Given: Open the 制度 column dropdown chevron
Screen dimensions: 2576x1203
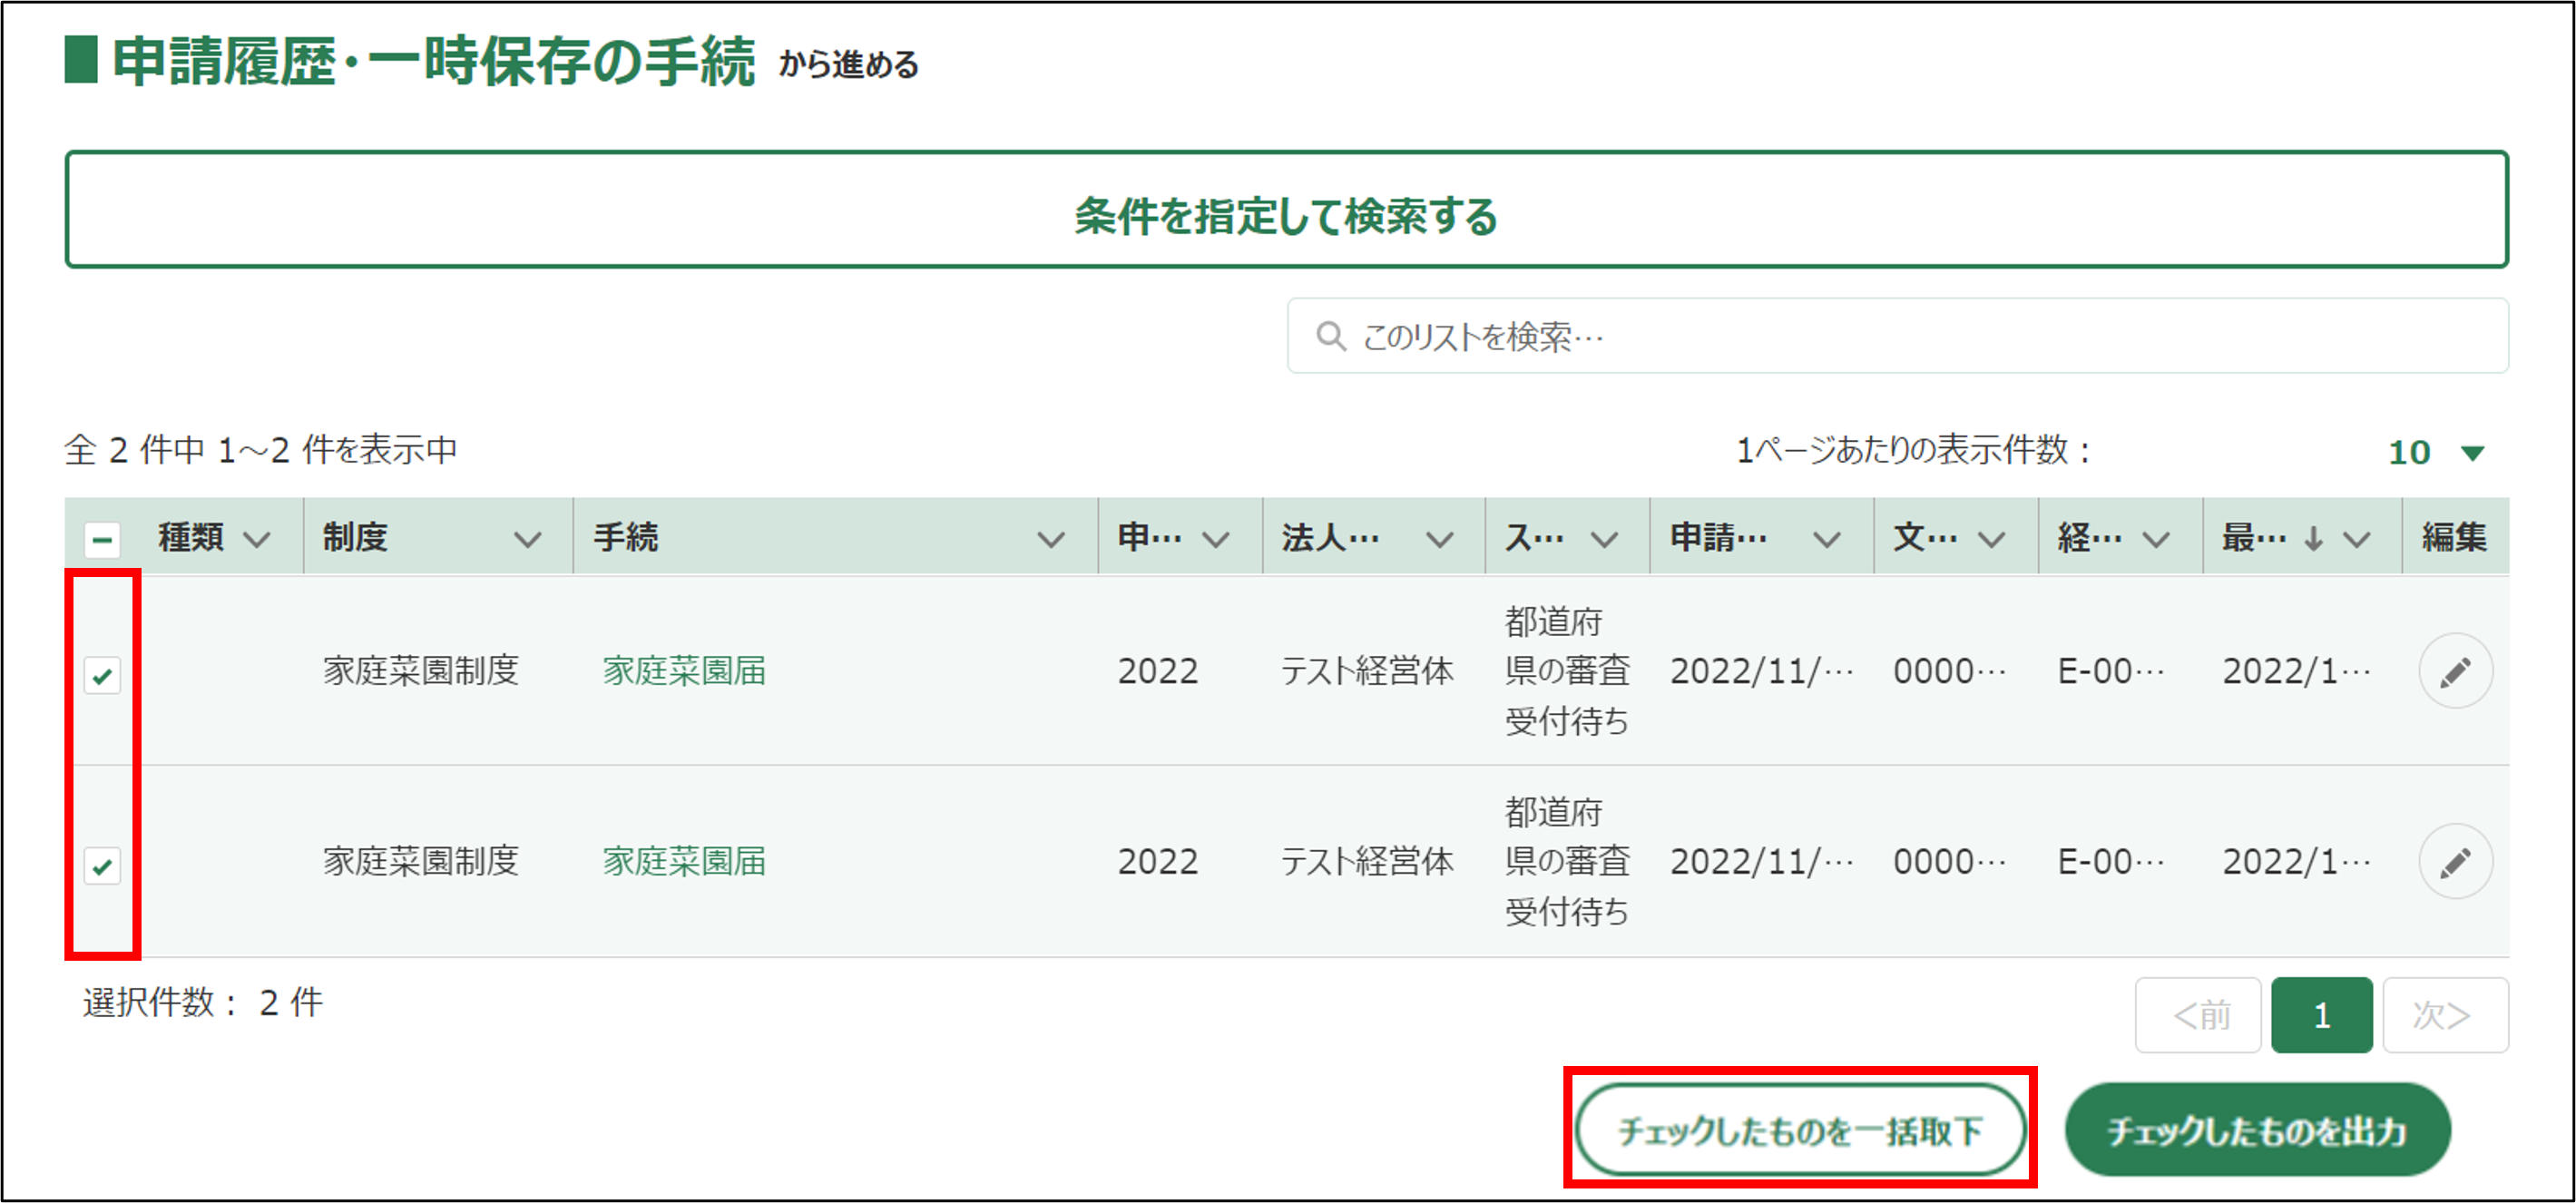Looking at the screenshot, I should pos(527,540).
